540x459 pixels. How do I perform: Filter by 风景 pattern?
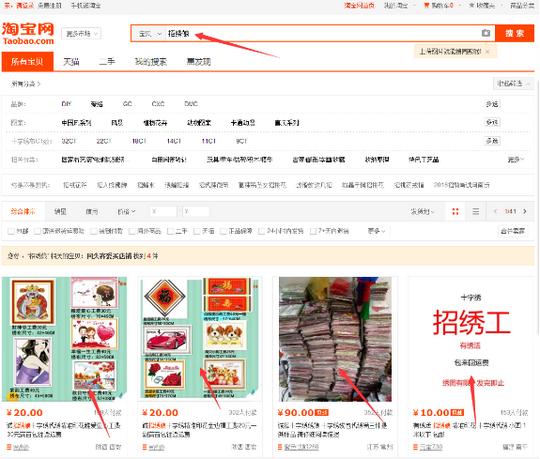pos(117,123)
